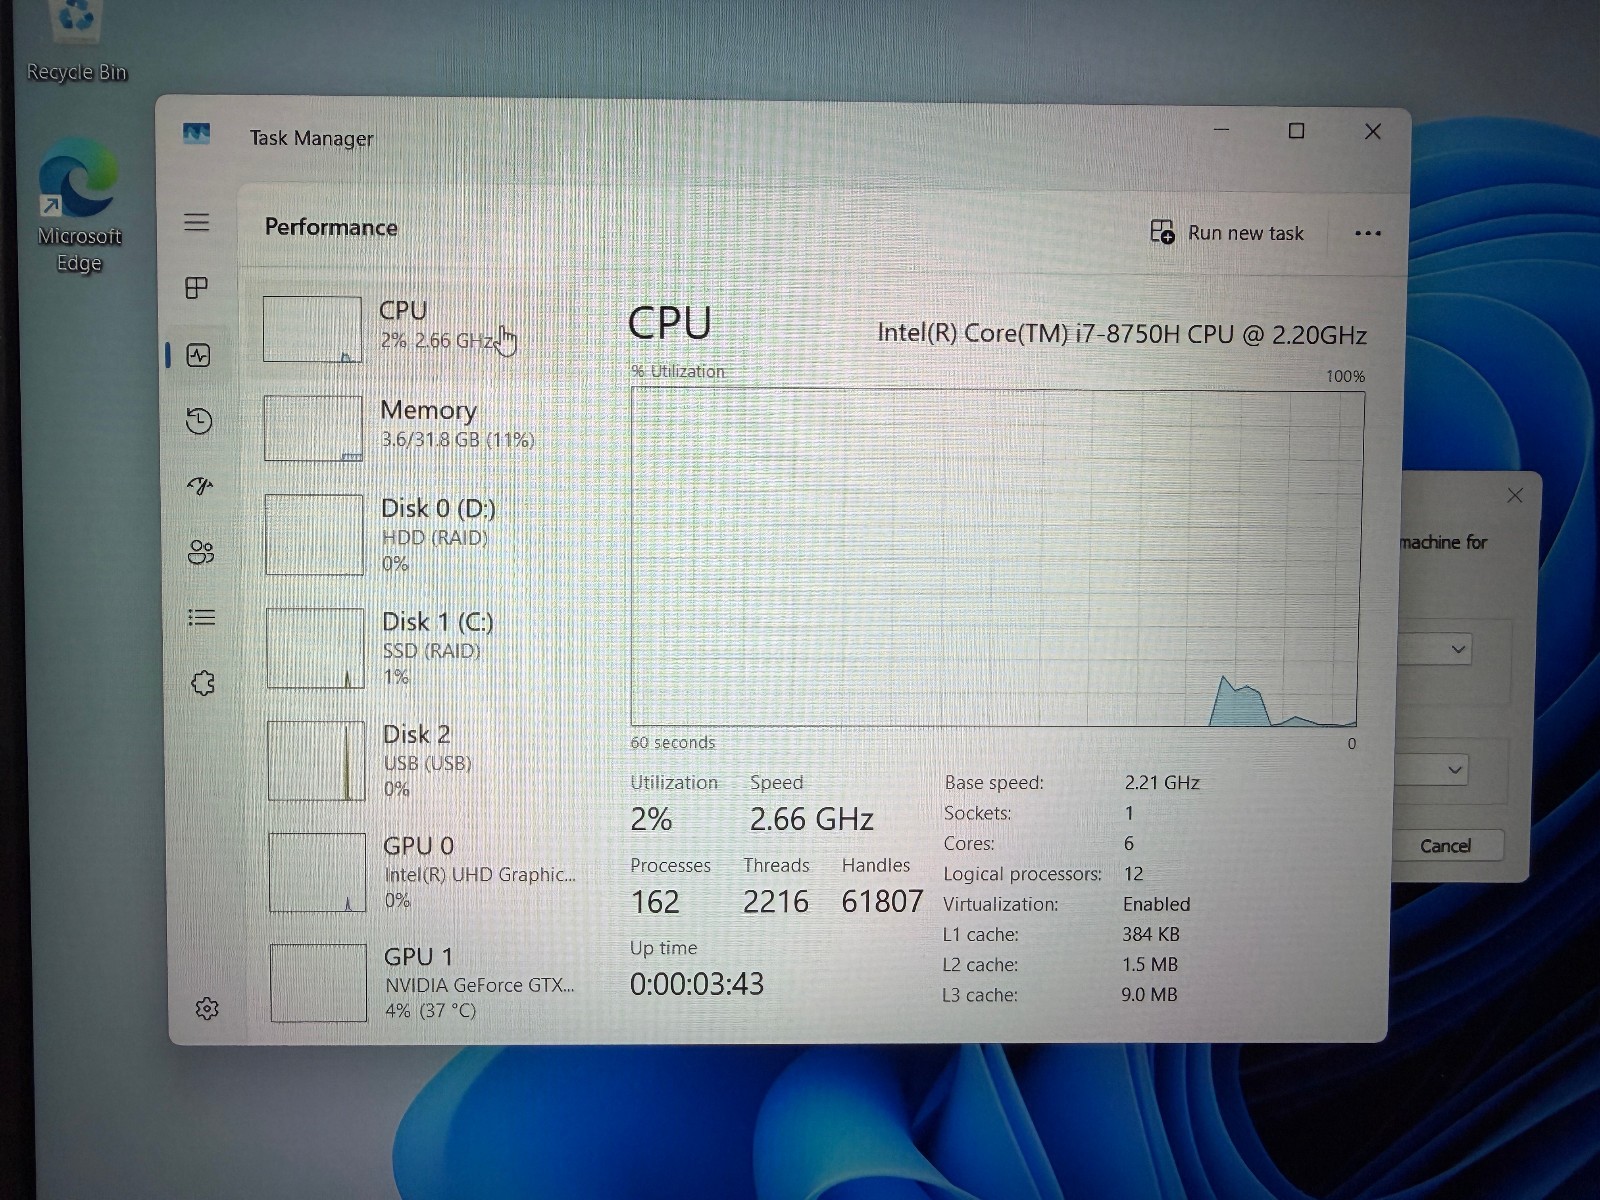The width and height of the screenshot is (1600, 1200).
Task: Click the Sockets value 1
Action: pos(1129,813)
